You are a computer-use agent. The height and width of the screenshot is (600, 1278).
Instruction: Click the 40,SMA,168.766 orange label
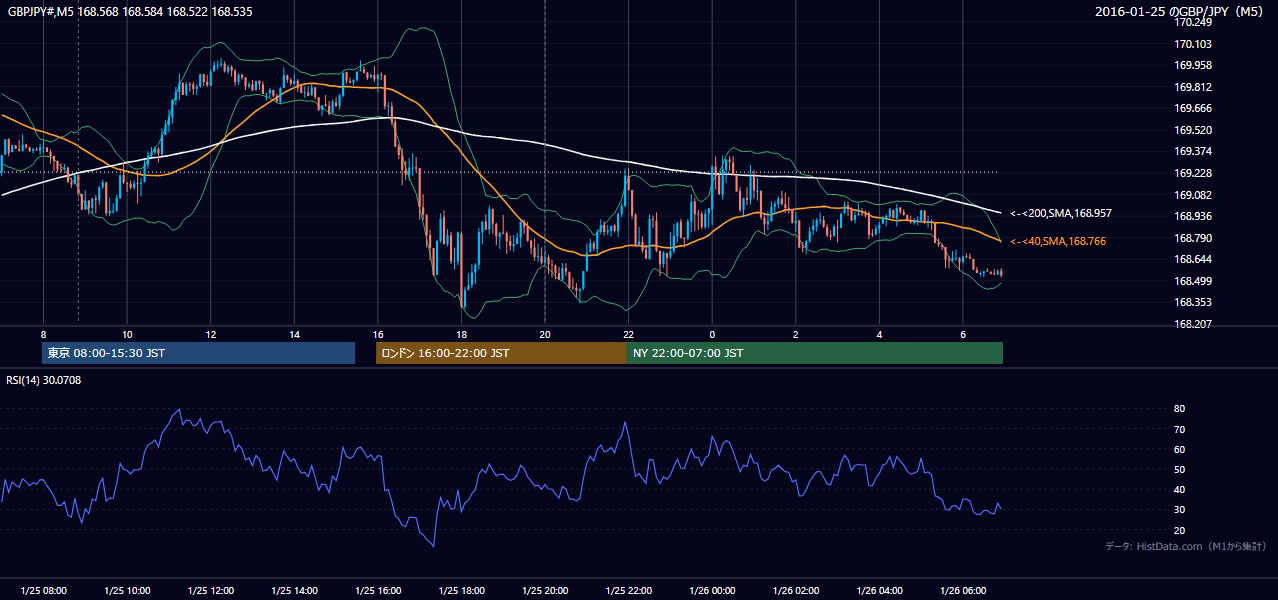tap(1058, 242)
